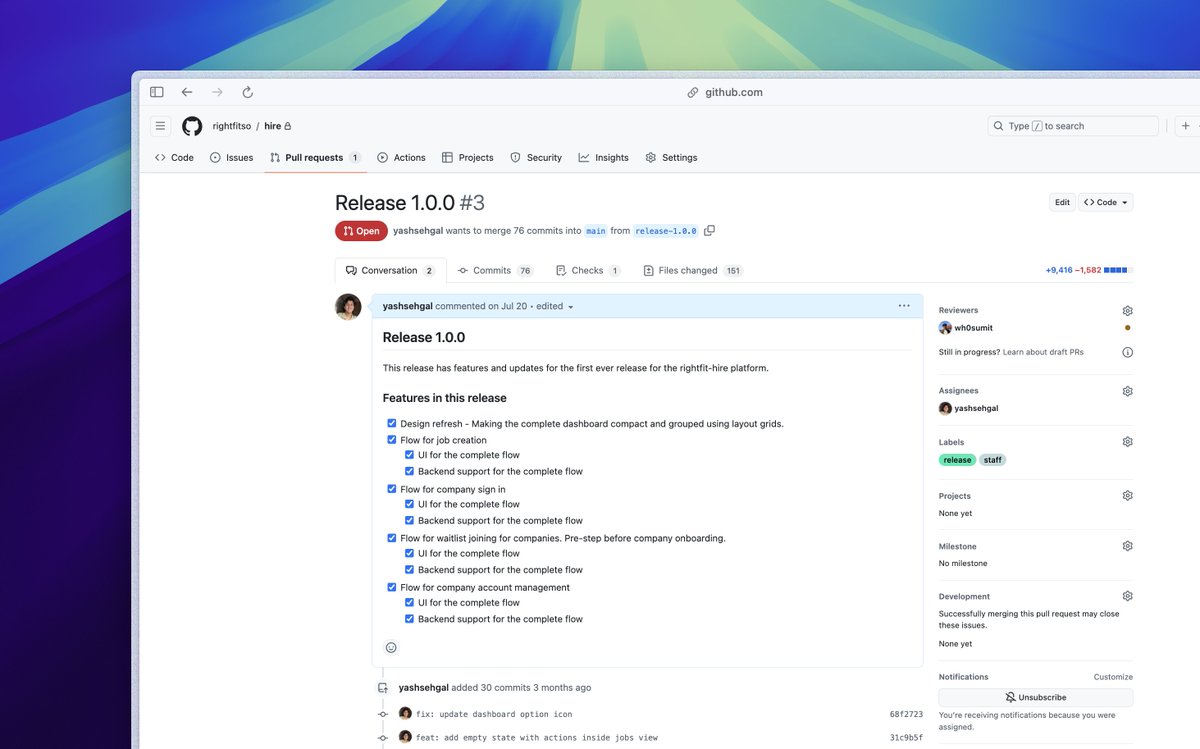
Task: Copy the release-1.0.0 branch name icon
Action: [x=709, y=231]
